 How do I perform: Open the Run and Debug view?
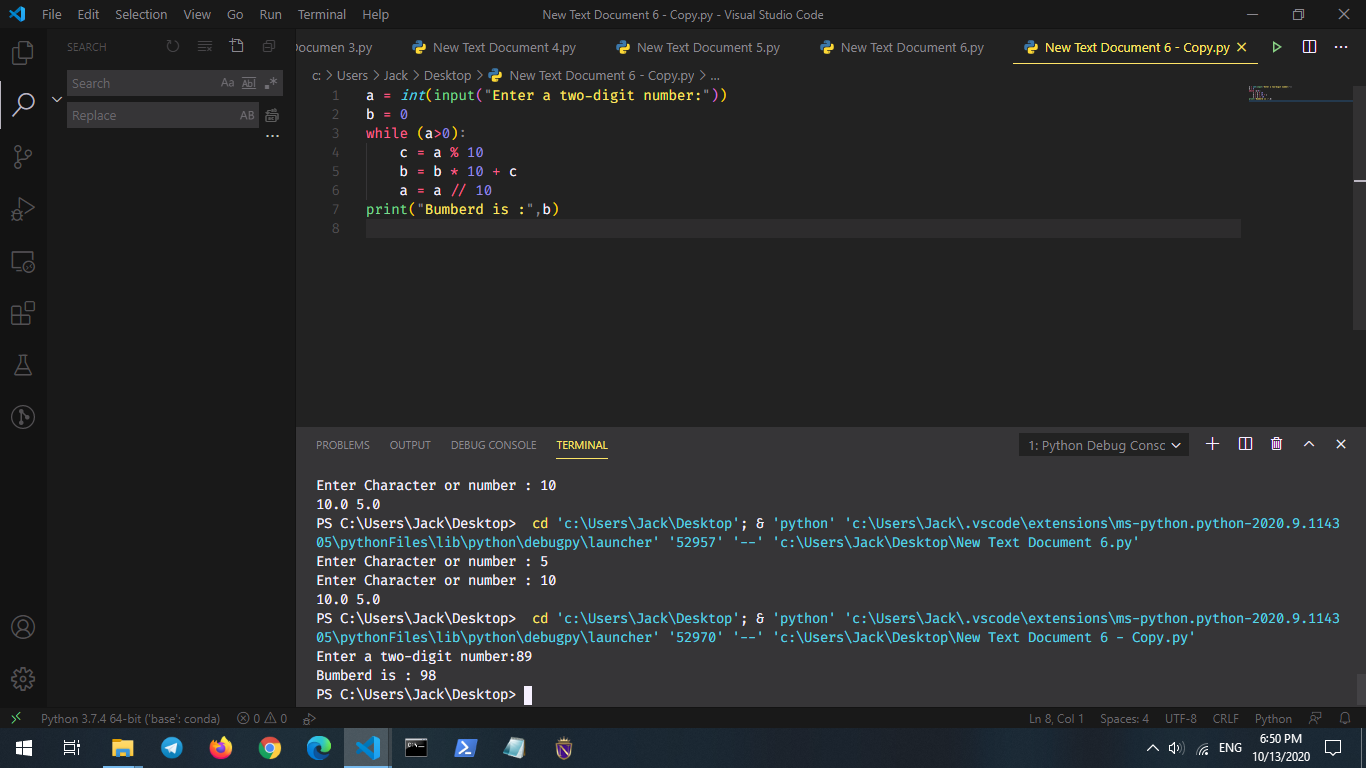tap(22, 209)
